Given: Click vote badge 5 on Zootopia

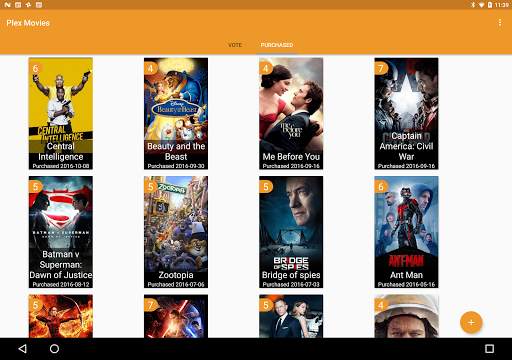Looking at the screenshot, I should (151, 187).
